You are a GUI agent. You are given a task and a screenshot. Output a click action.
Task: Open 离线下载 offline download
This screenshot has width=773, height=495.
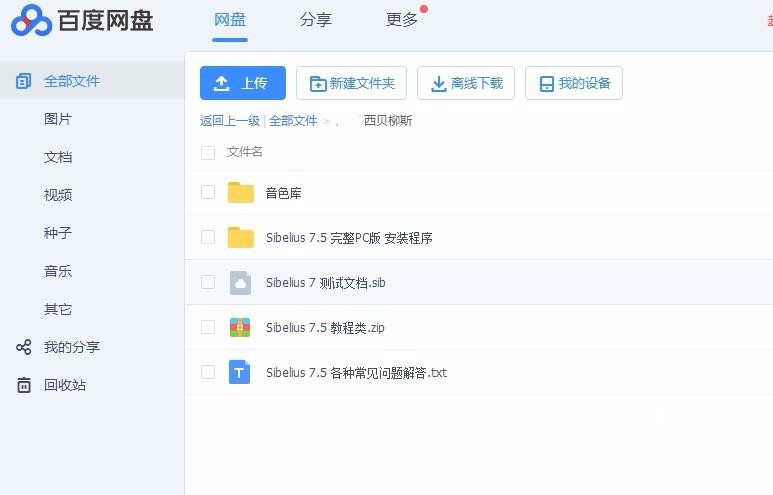tap(466, 84)
